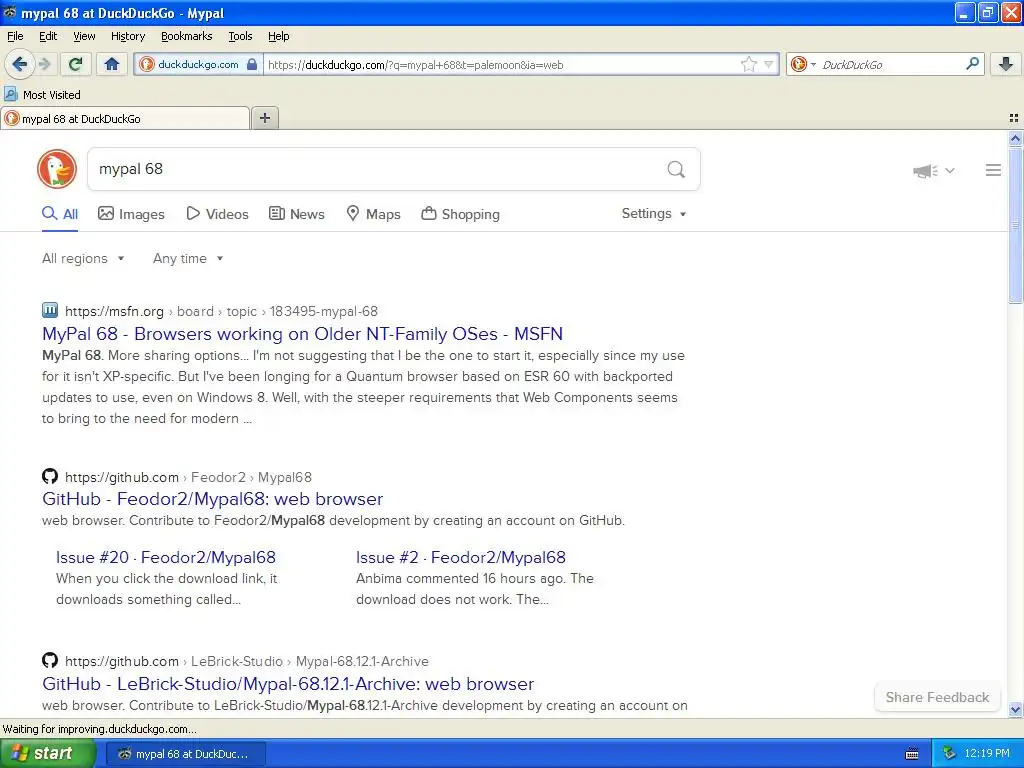Open the DuckDuckGo hamburger menu
Viewport: 1024px width, 768px height.
click(993, 170)
